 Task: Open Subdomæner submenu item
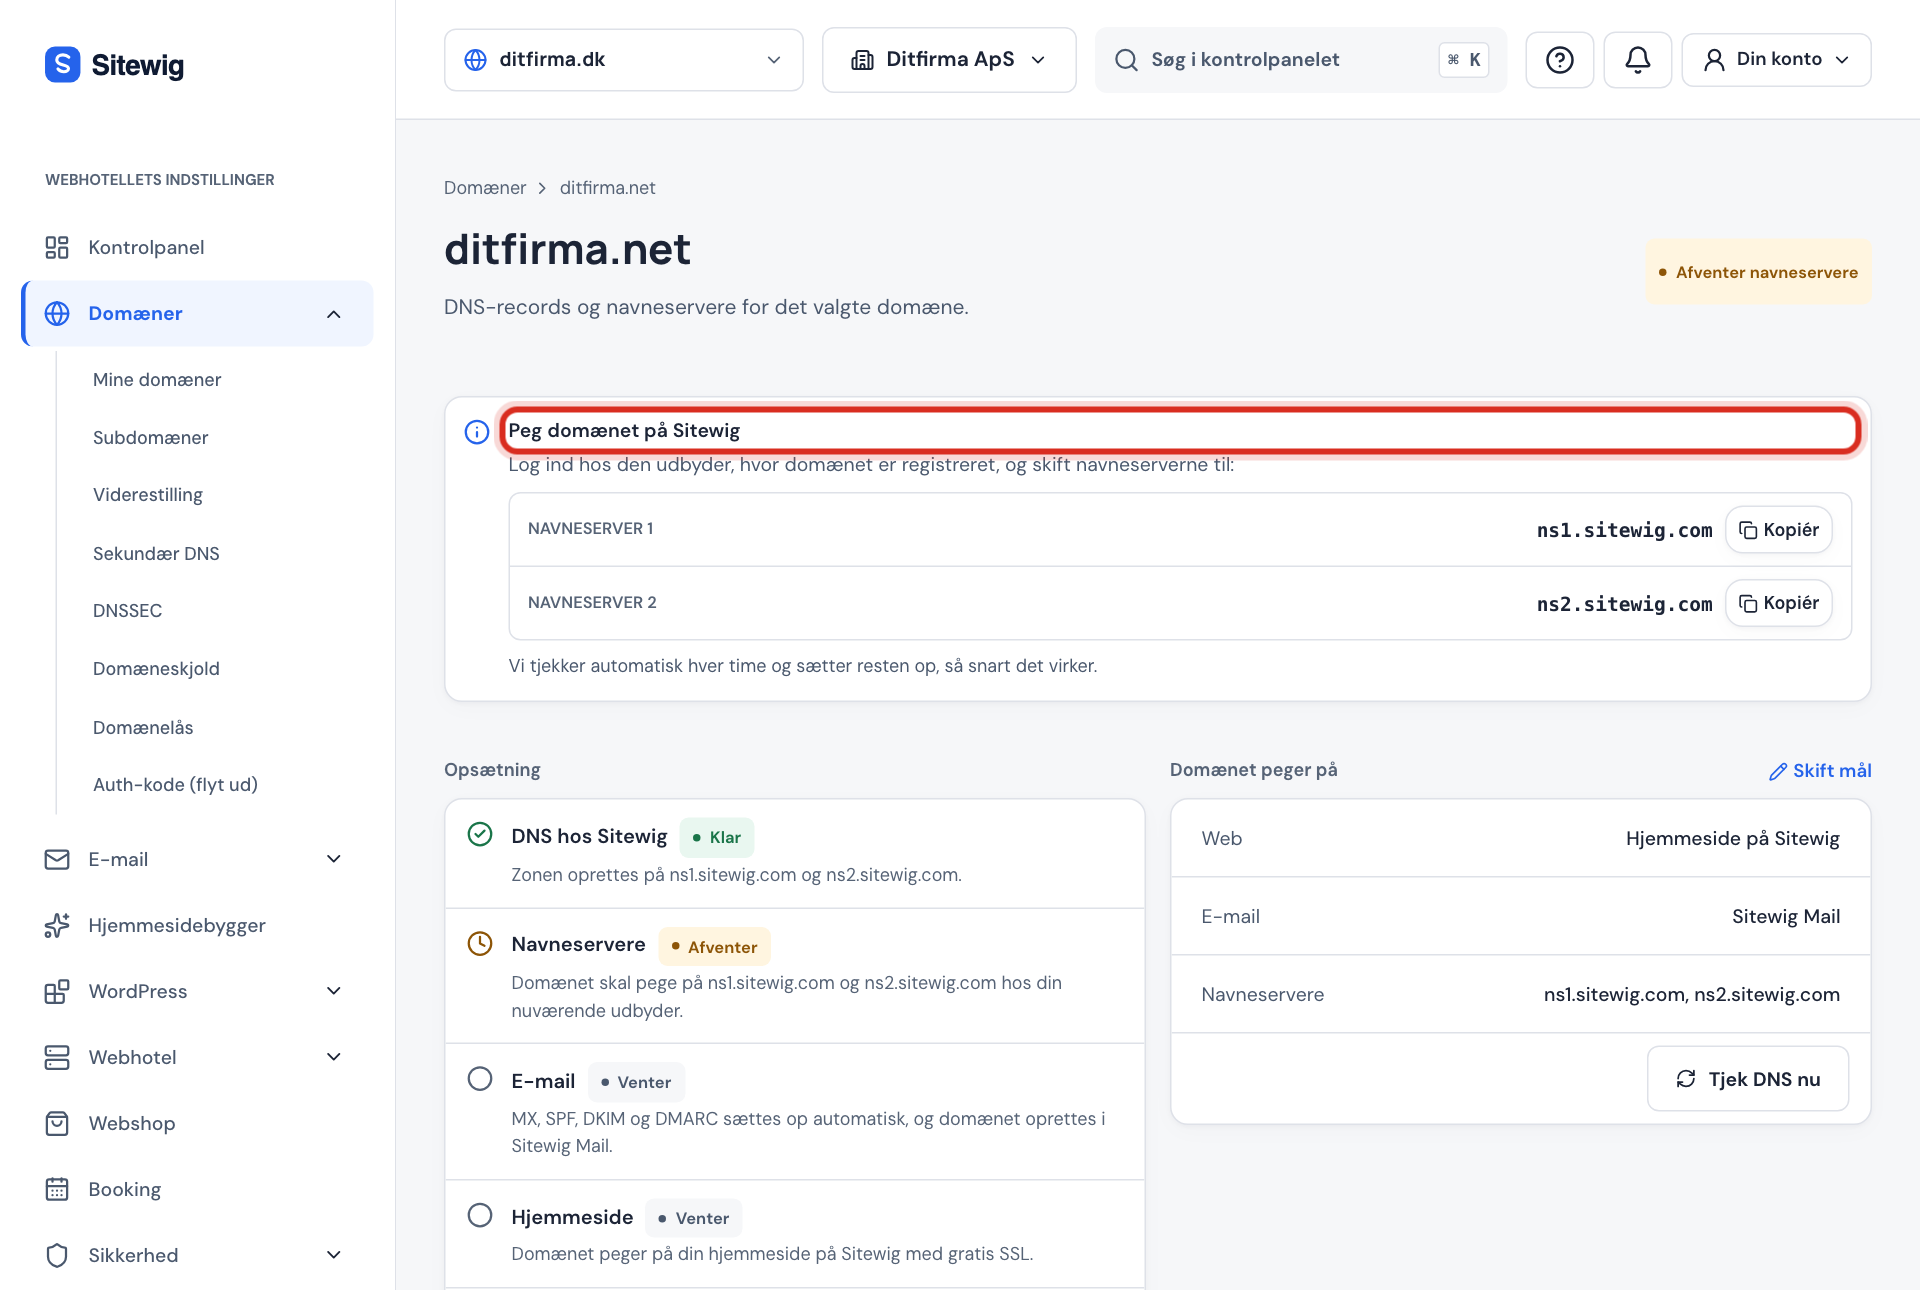[151, 438]
